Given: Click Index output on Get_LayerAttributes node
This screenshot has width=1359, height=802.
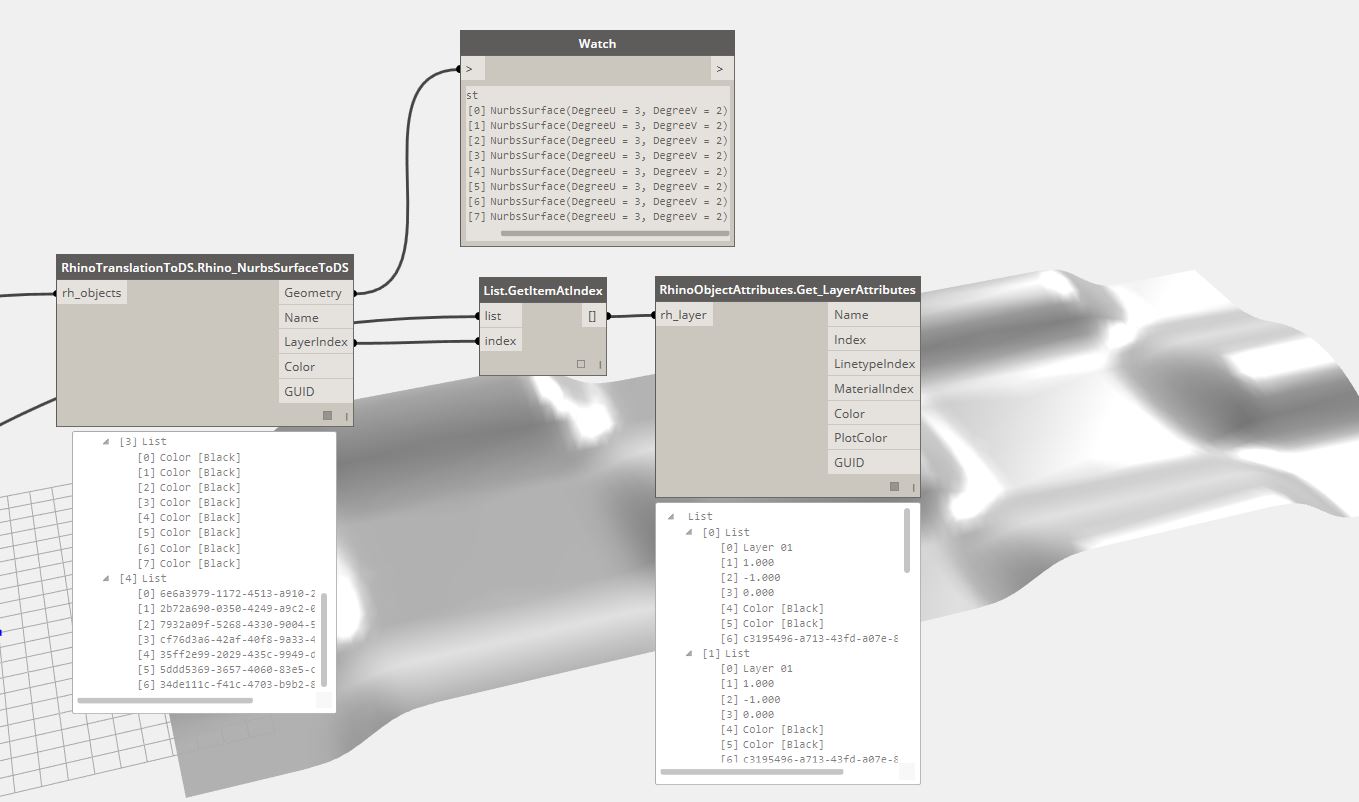Looking at the screenshot, I should (873, 339).
